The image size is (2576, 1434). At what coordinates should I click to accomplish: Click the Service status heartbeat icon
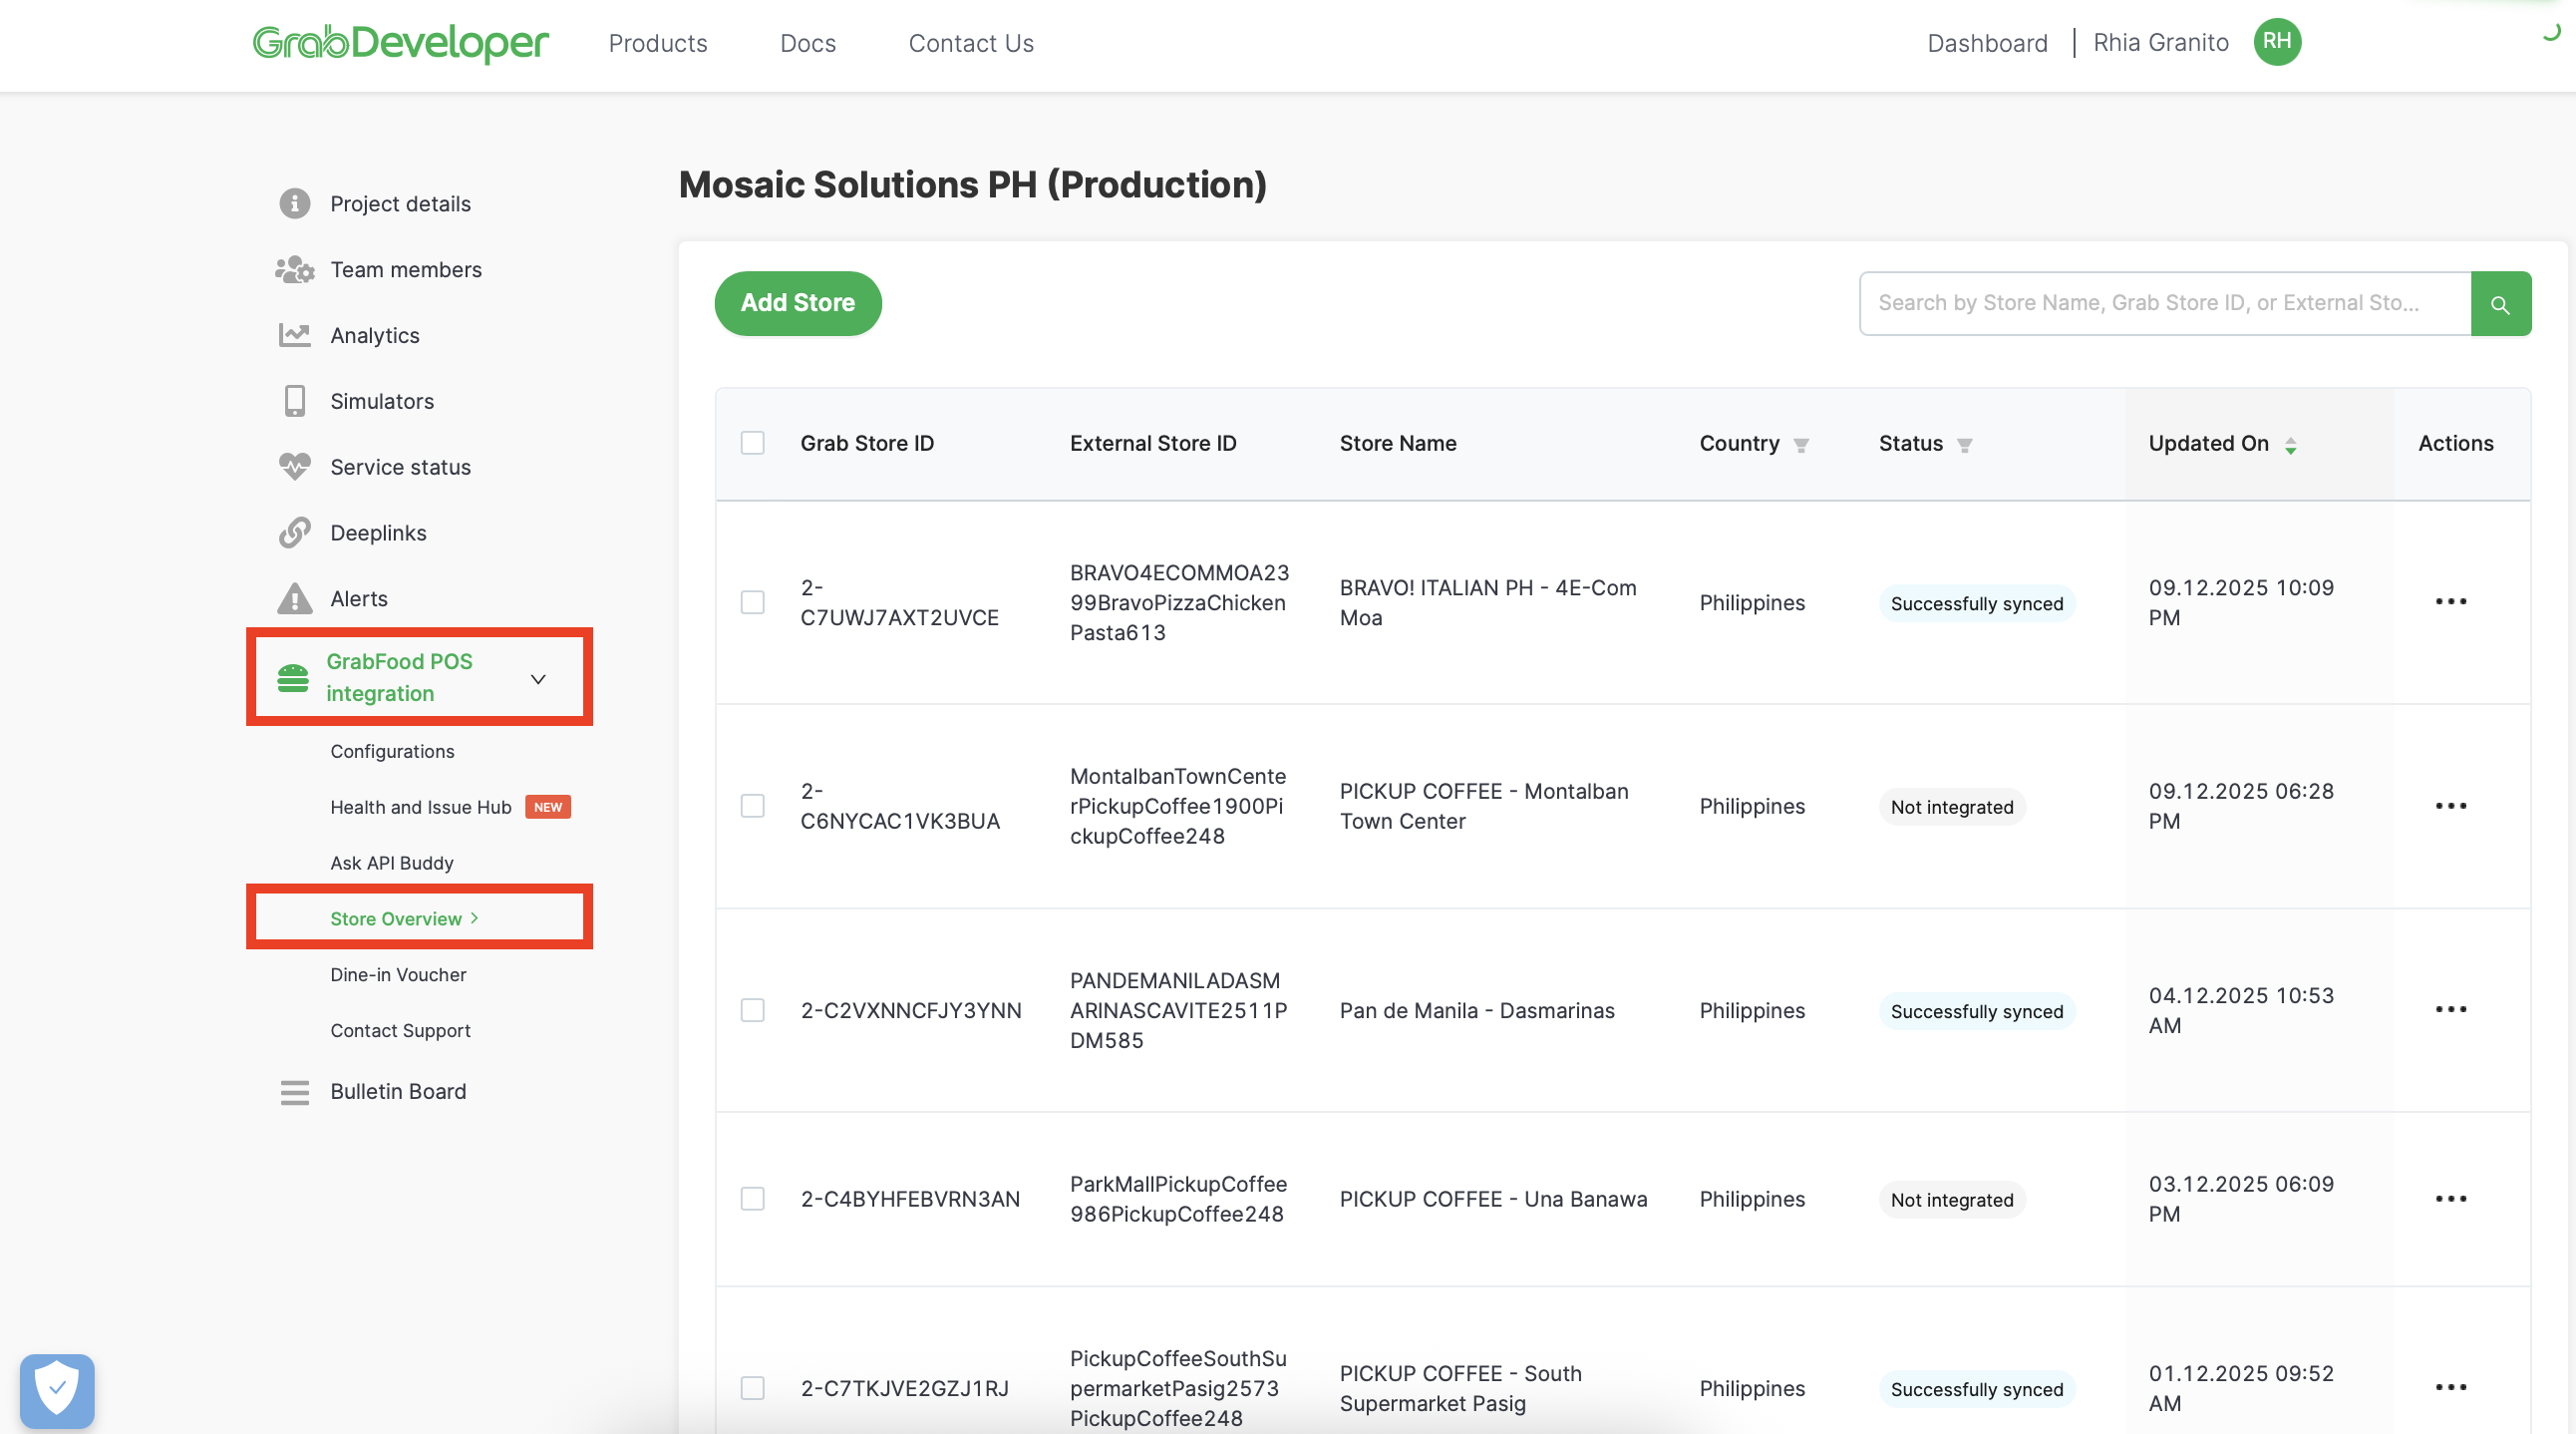(x=294, y=467)
